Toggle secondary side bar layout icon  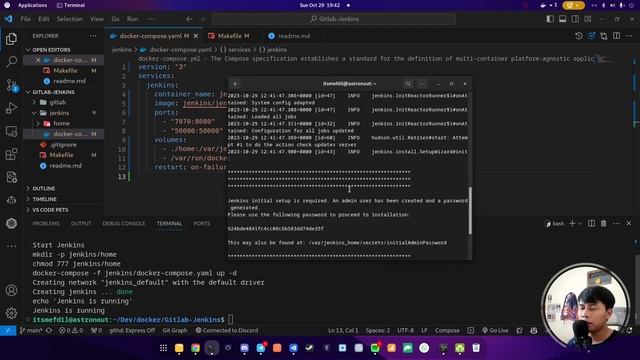(x=575, y=19)
